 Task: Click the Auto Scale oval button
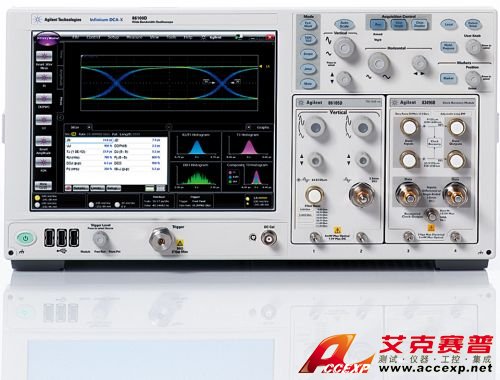tap(344, 24)
